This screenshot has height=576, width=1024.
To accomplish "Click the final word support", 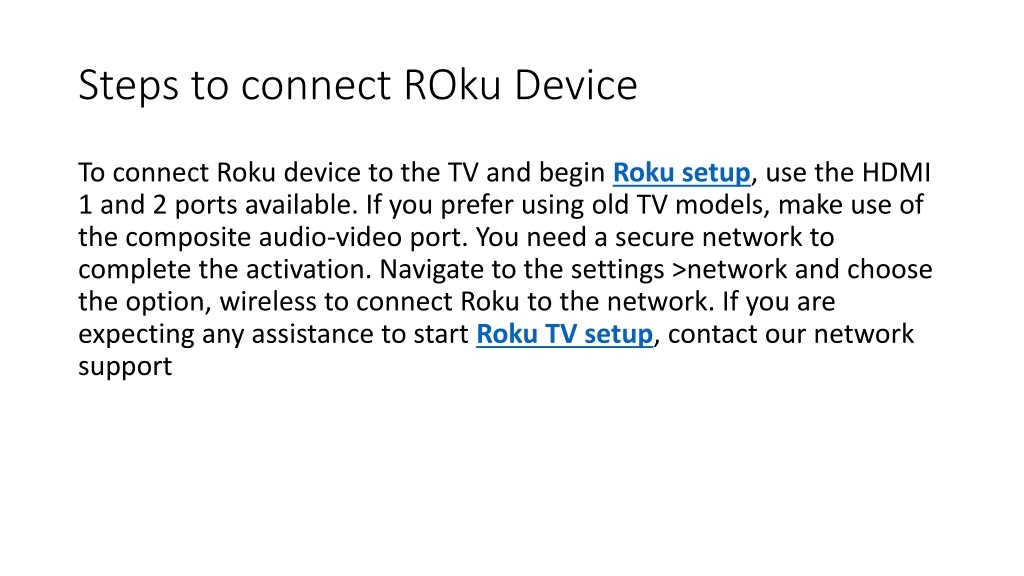I will 125,368.
